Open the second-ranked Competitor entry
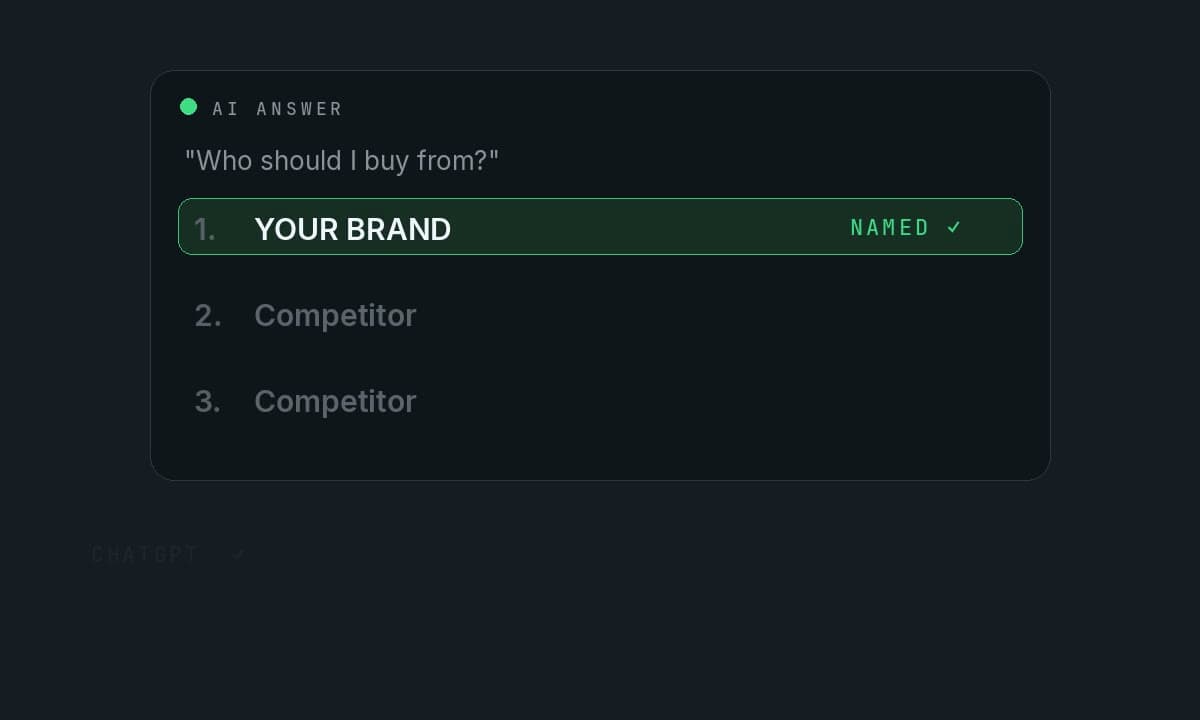The height and width of the screenshot is (720, 1200). pyautogui.click(x=335, y=315)
